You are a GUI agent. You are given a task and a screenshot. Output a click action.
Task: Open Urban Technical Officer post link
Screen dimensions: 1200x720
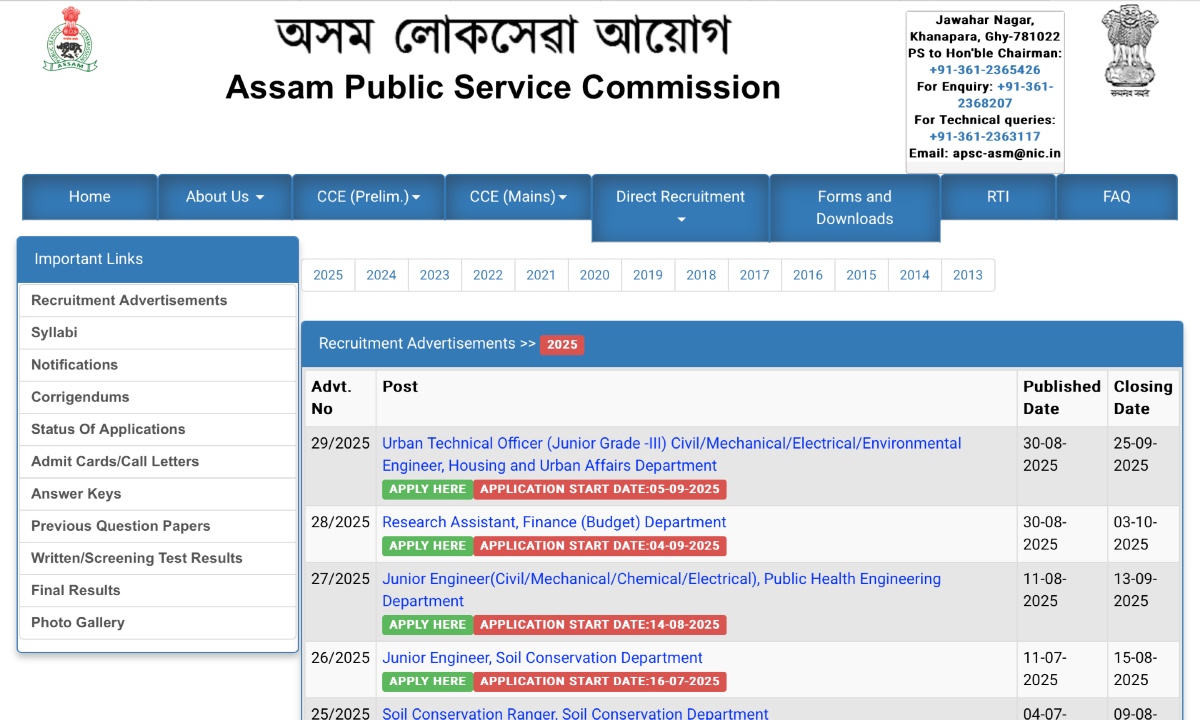672,454
